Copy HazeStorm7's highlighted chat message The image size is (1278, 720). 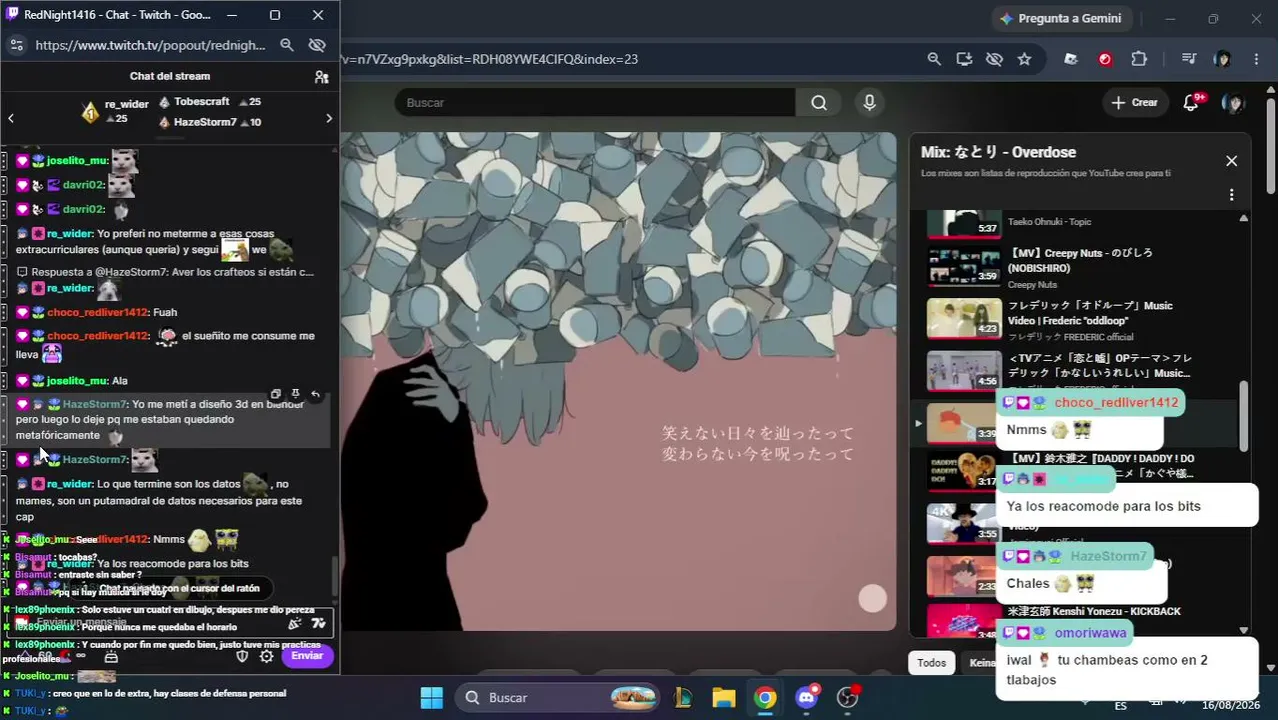[276, 395]
